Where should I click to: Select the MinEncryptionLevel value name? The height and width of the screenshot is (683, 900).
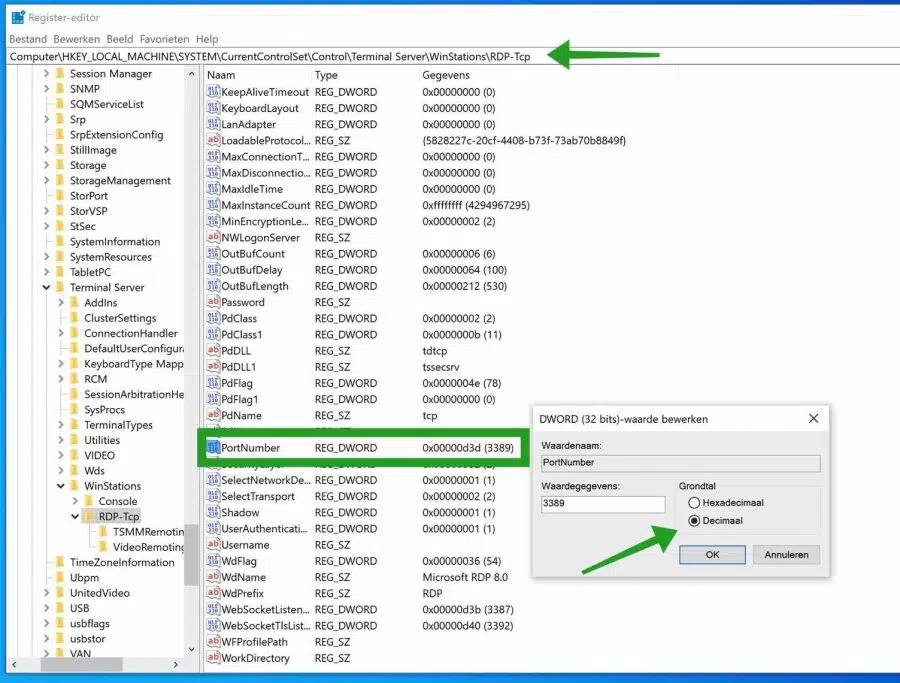pyautogui.click(x=265, y=221)
